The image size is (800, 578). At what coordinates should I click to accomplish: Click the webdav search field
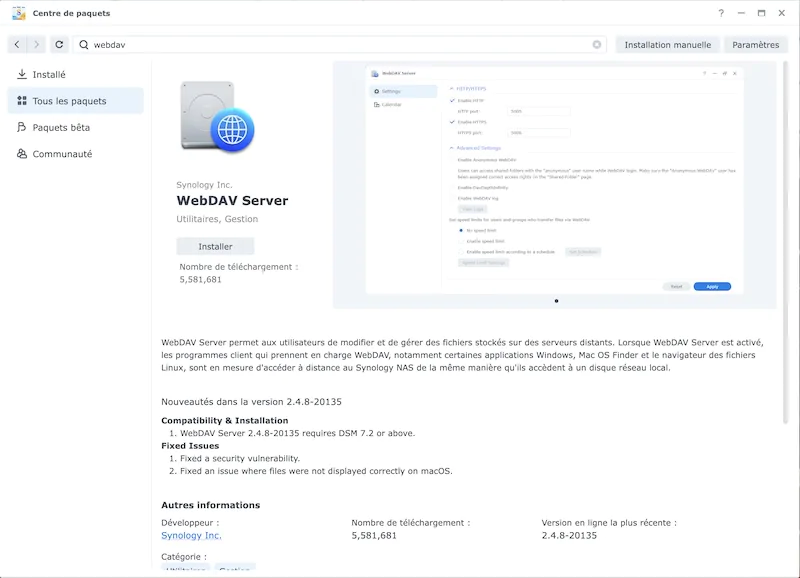point(340,44)
